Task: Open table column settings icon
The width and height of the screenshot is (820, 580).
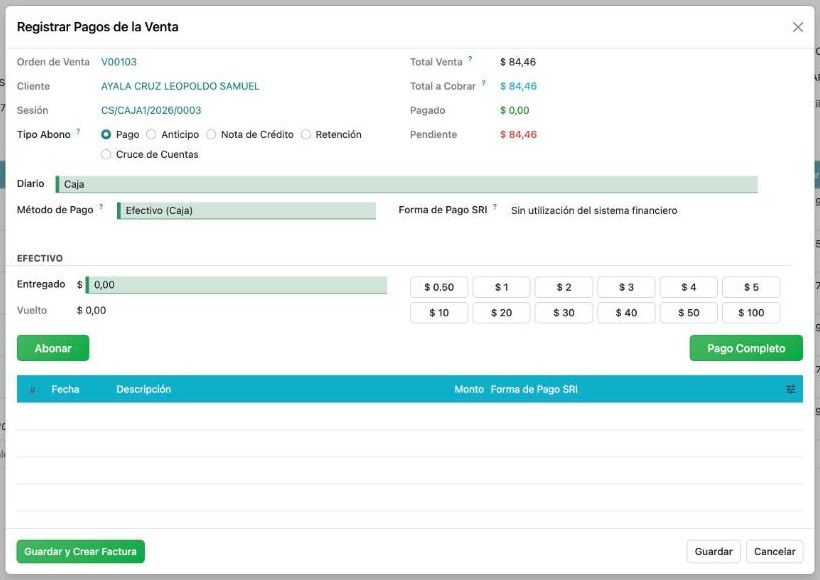Action: click(x=791, y=389)
